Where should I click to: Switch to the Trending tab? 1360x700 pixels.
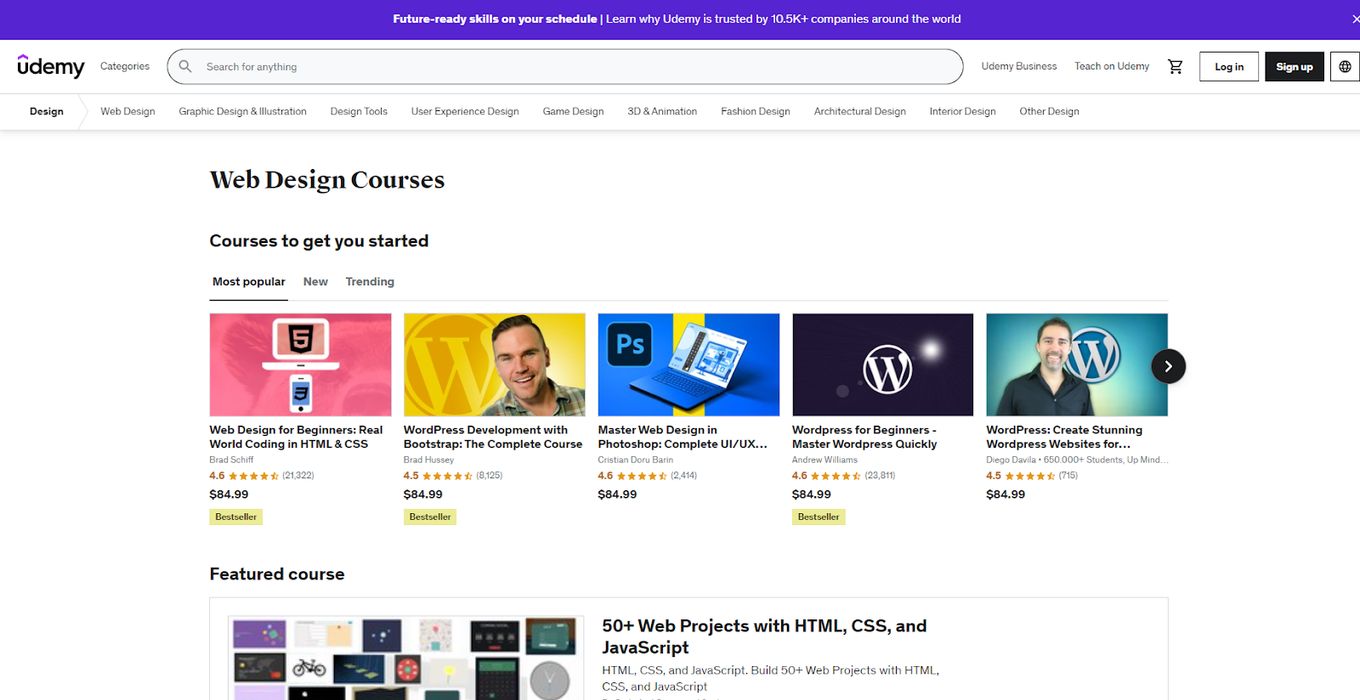pos(370,282)
